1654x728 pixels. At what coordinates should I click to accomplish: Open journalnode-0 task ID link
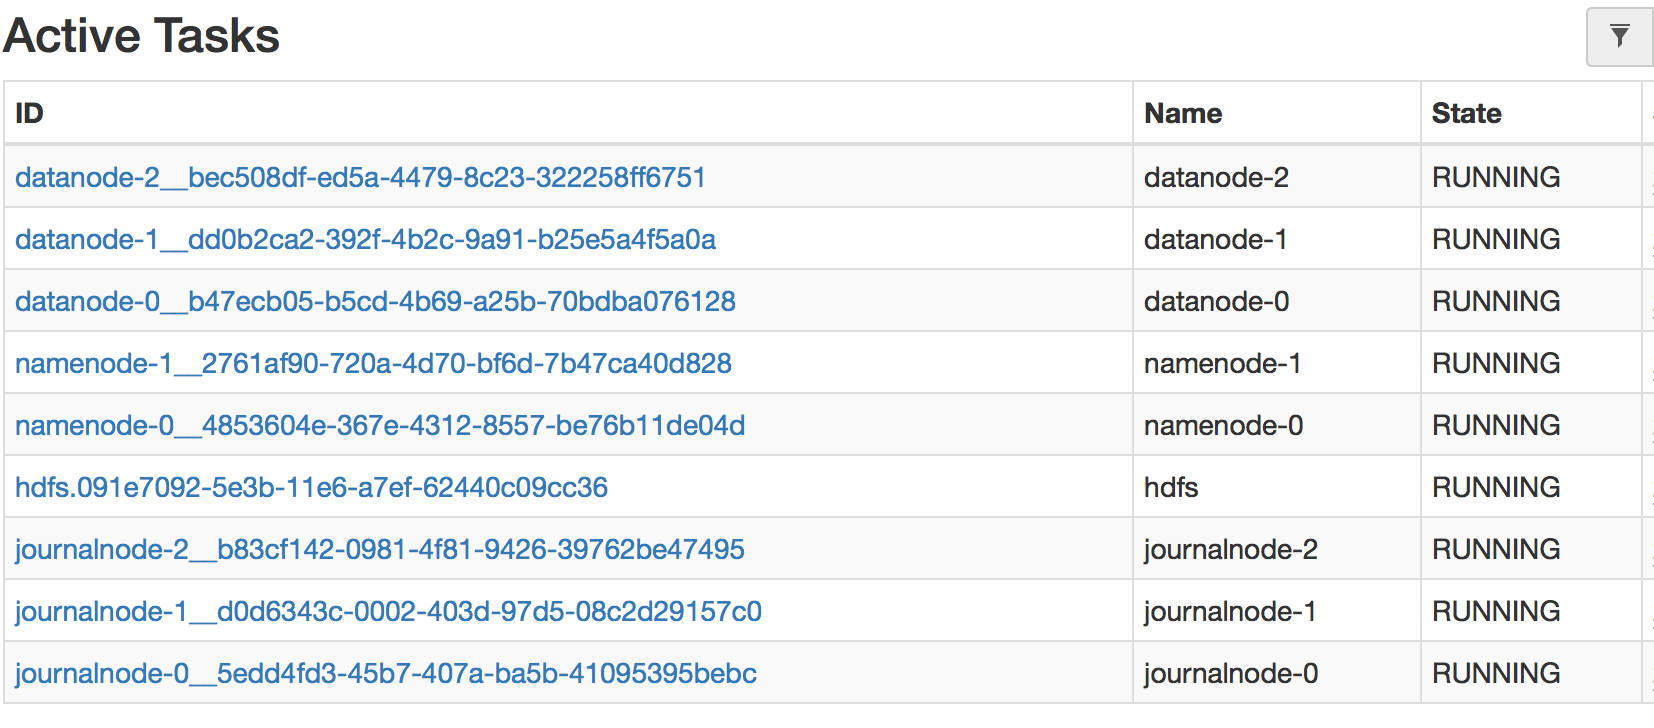click(x=385, y=674)
